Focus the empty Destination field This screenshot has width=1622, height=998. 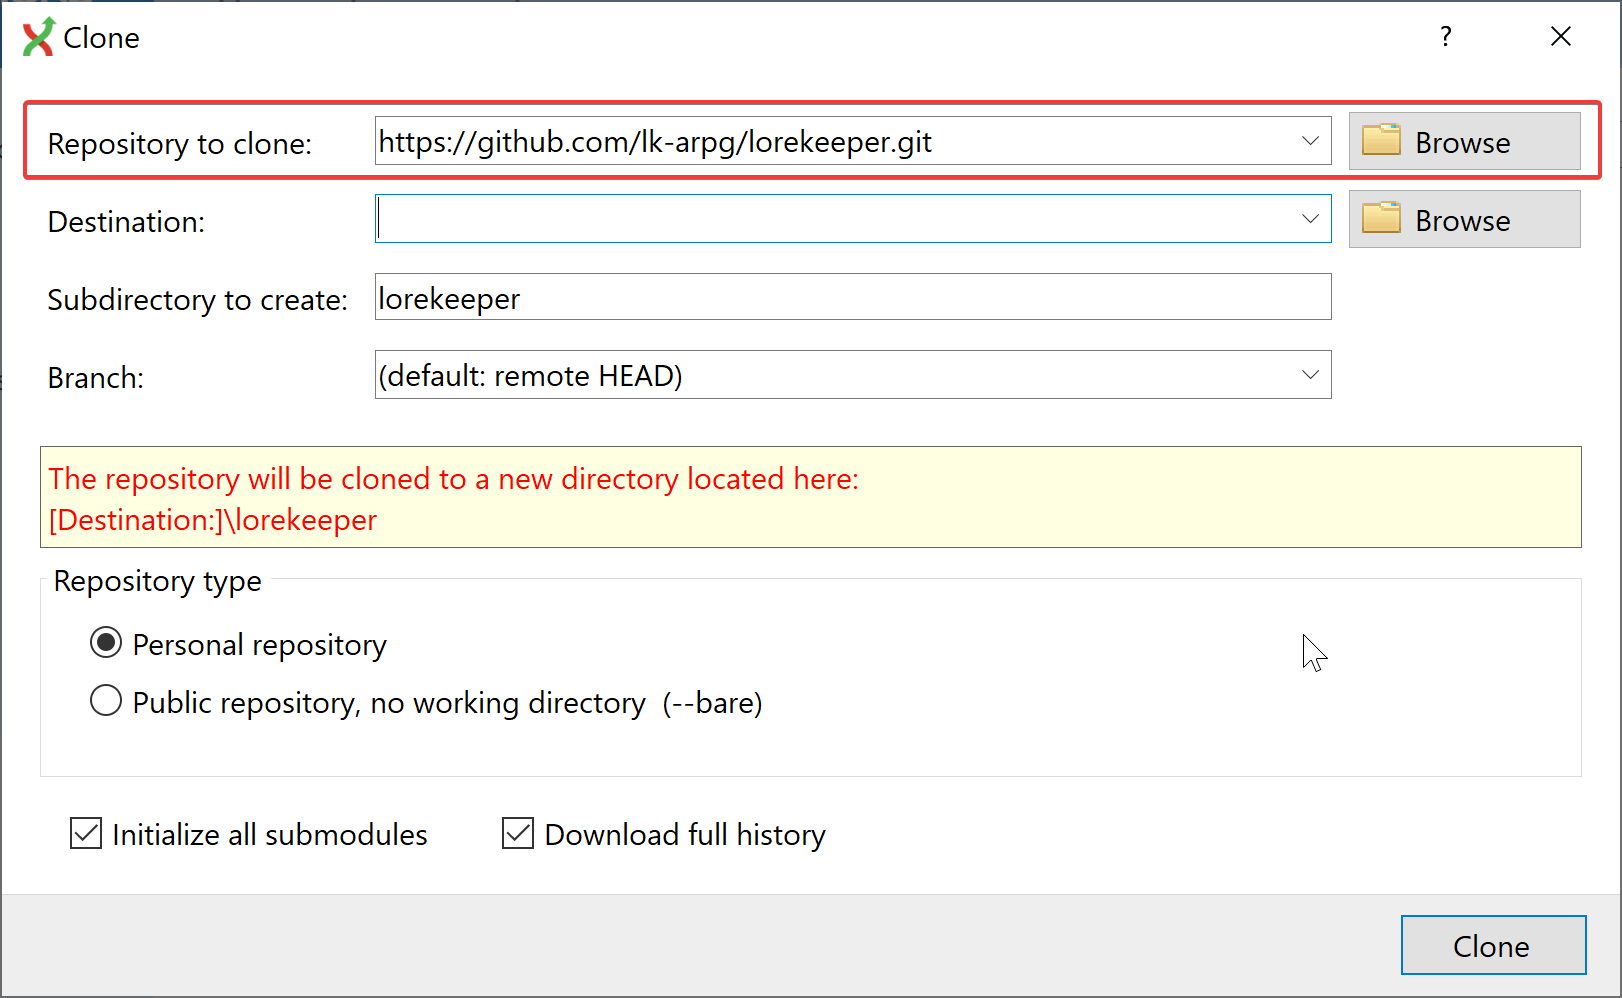830,219
